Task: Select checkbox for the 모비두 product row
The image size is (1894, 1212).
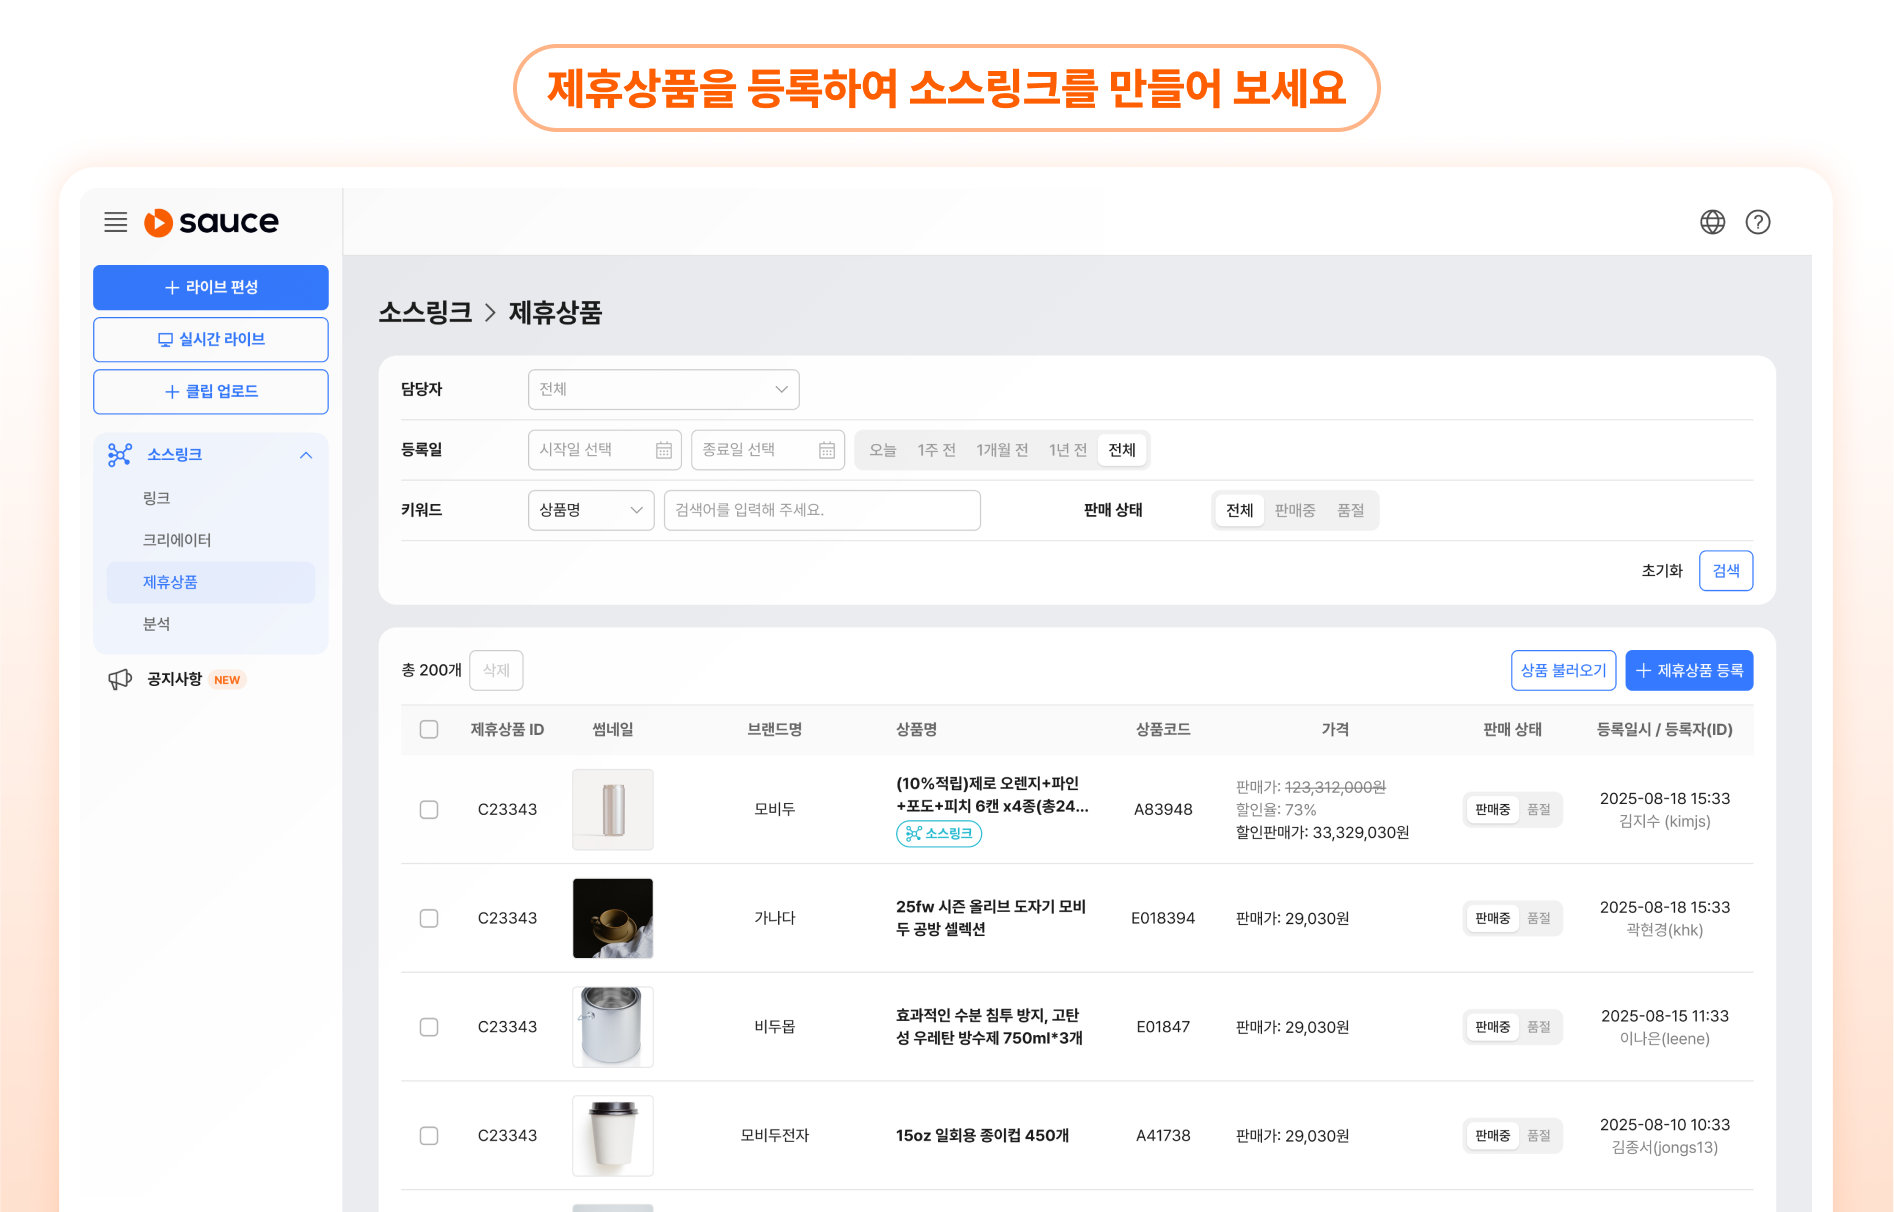Action: tap(429, 809)
